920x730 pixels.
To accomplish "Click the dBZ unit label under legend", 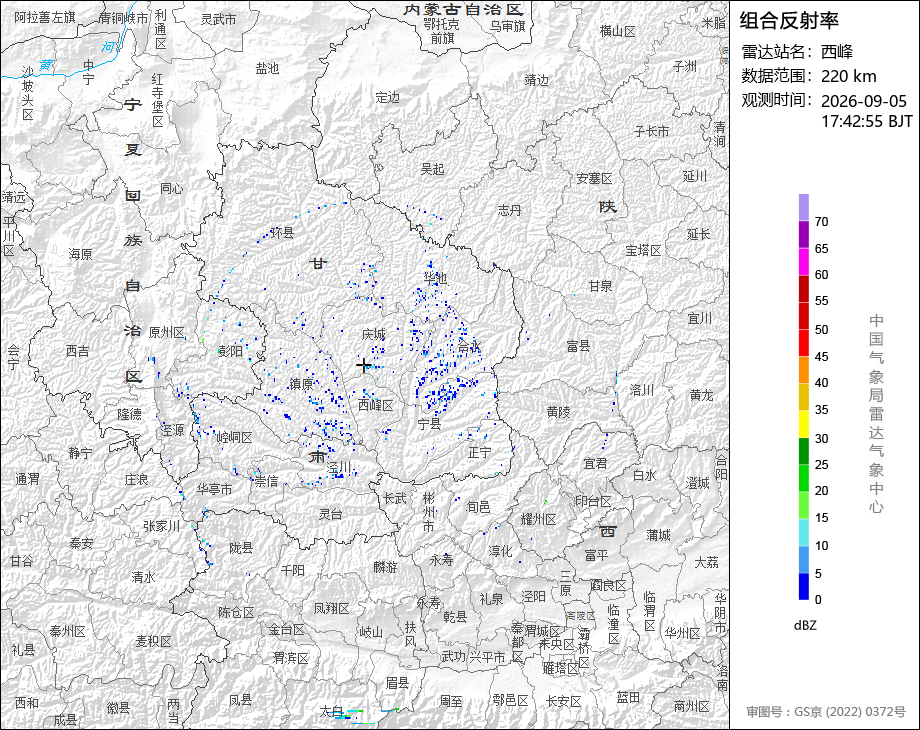I will (805, 625).
